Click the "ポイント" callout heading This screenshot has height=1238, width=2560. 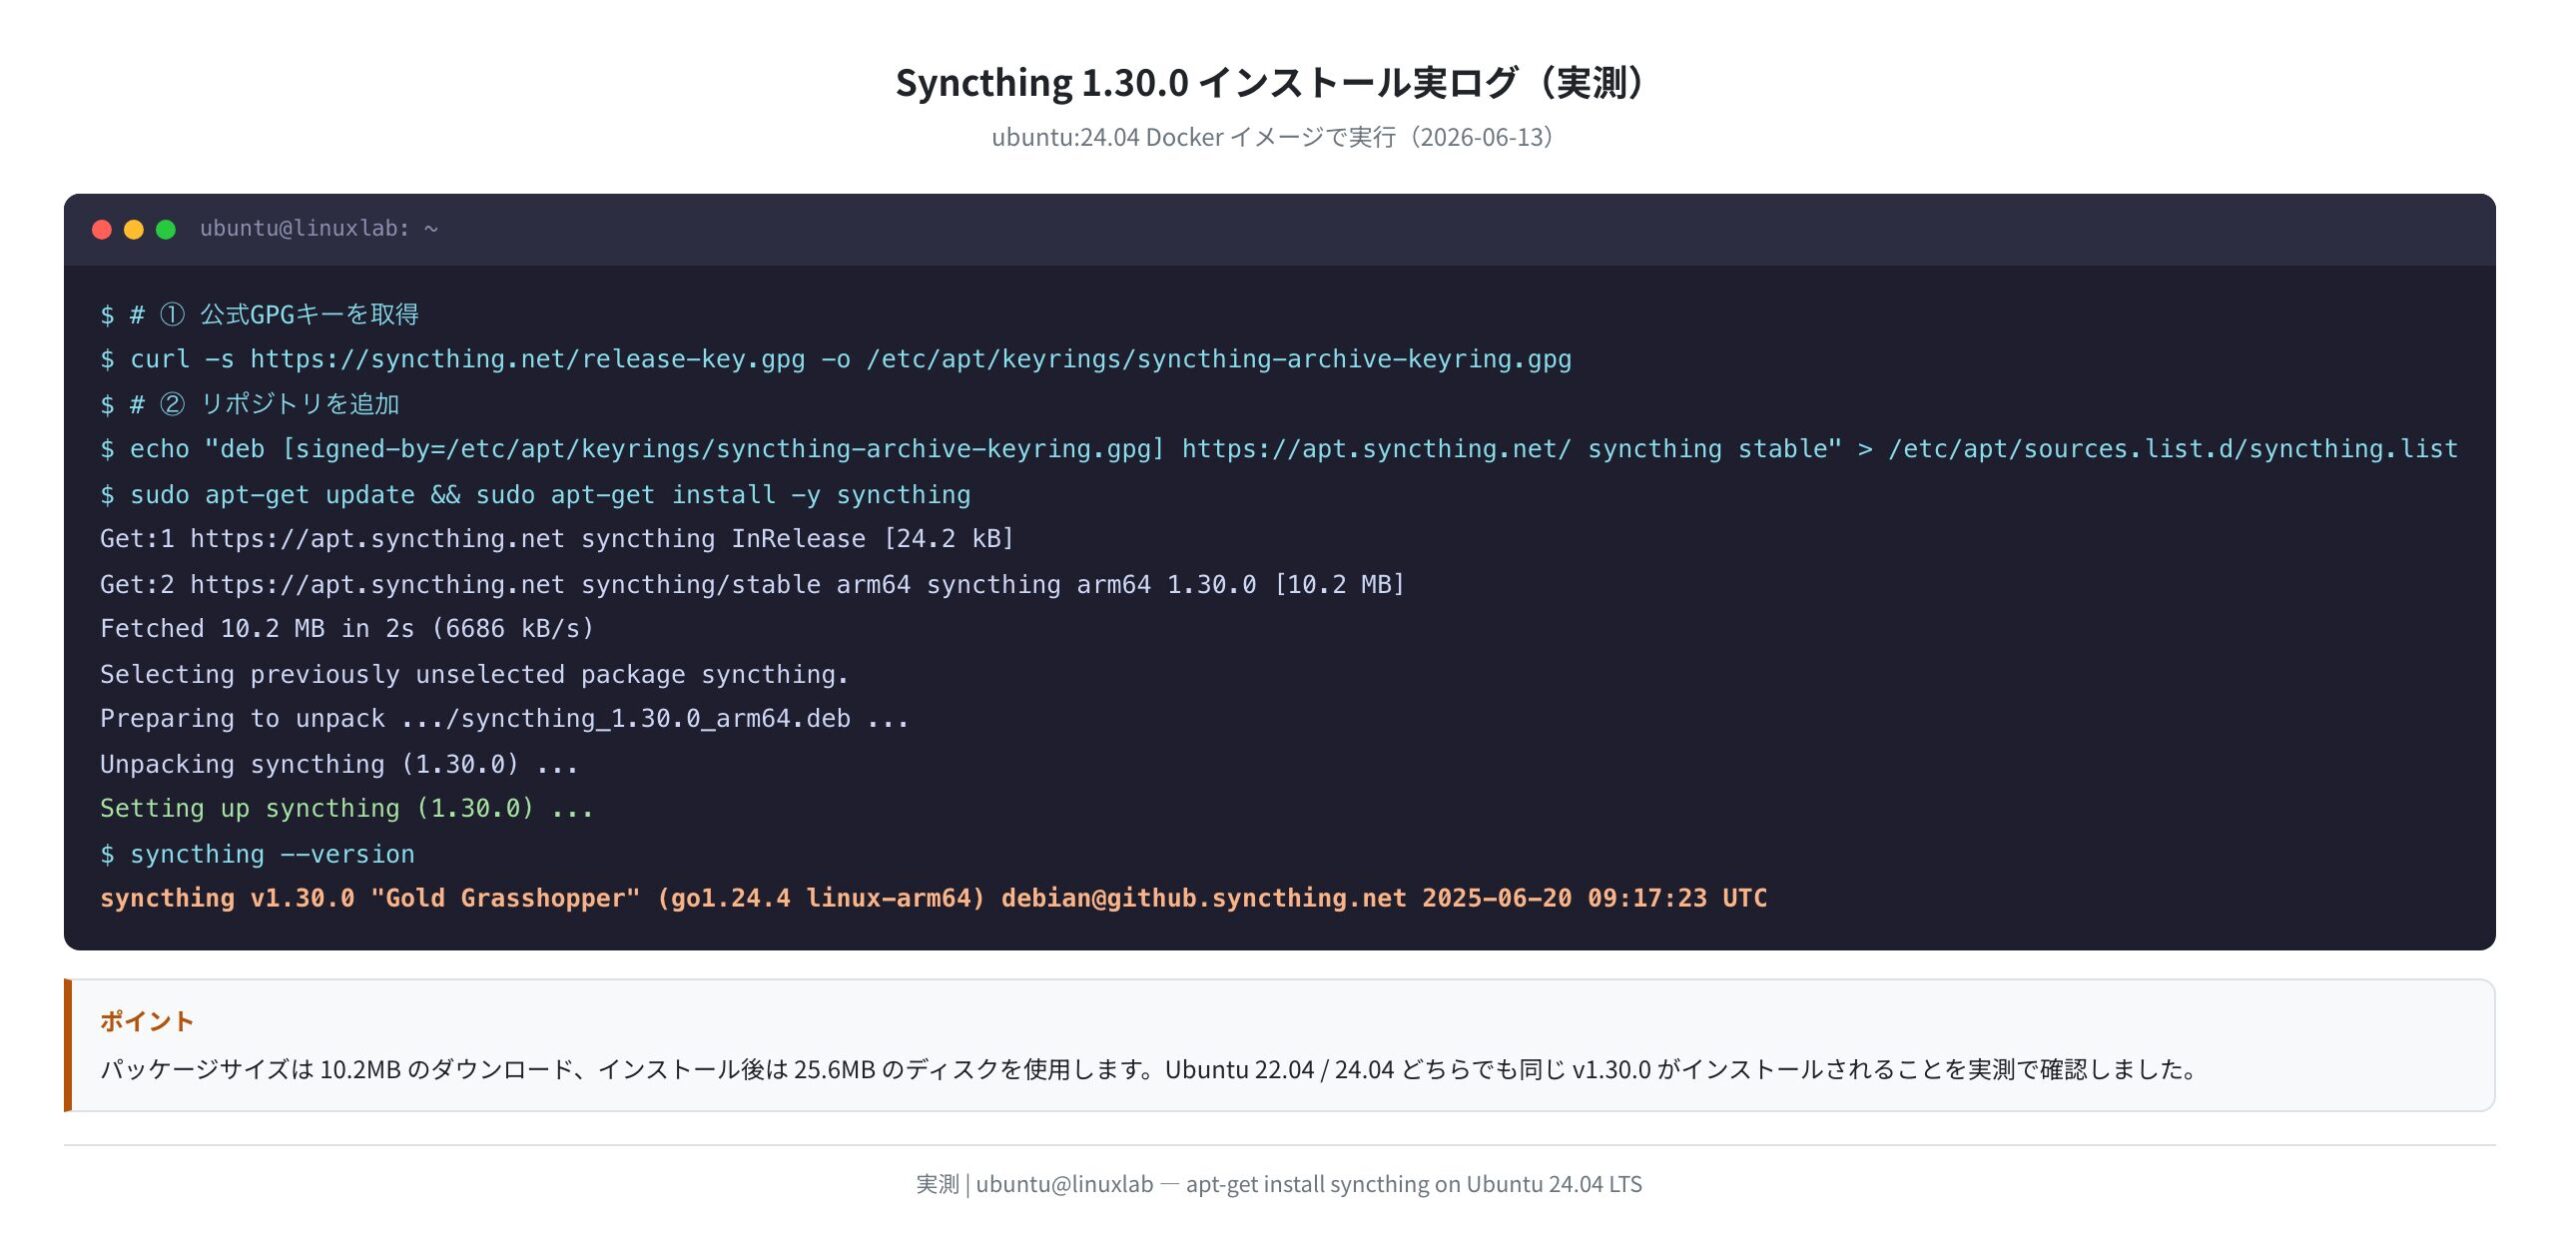146,1021
